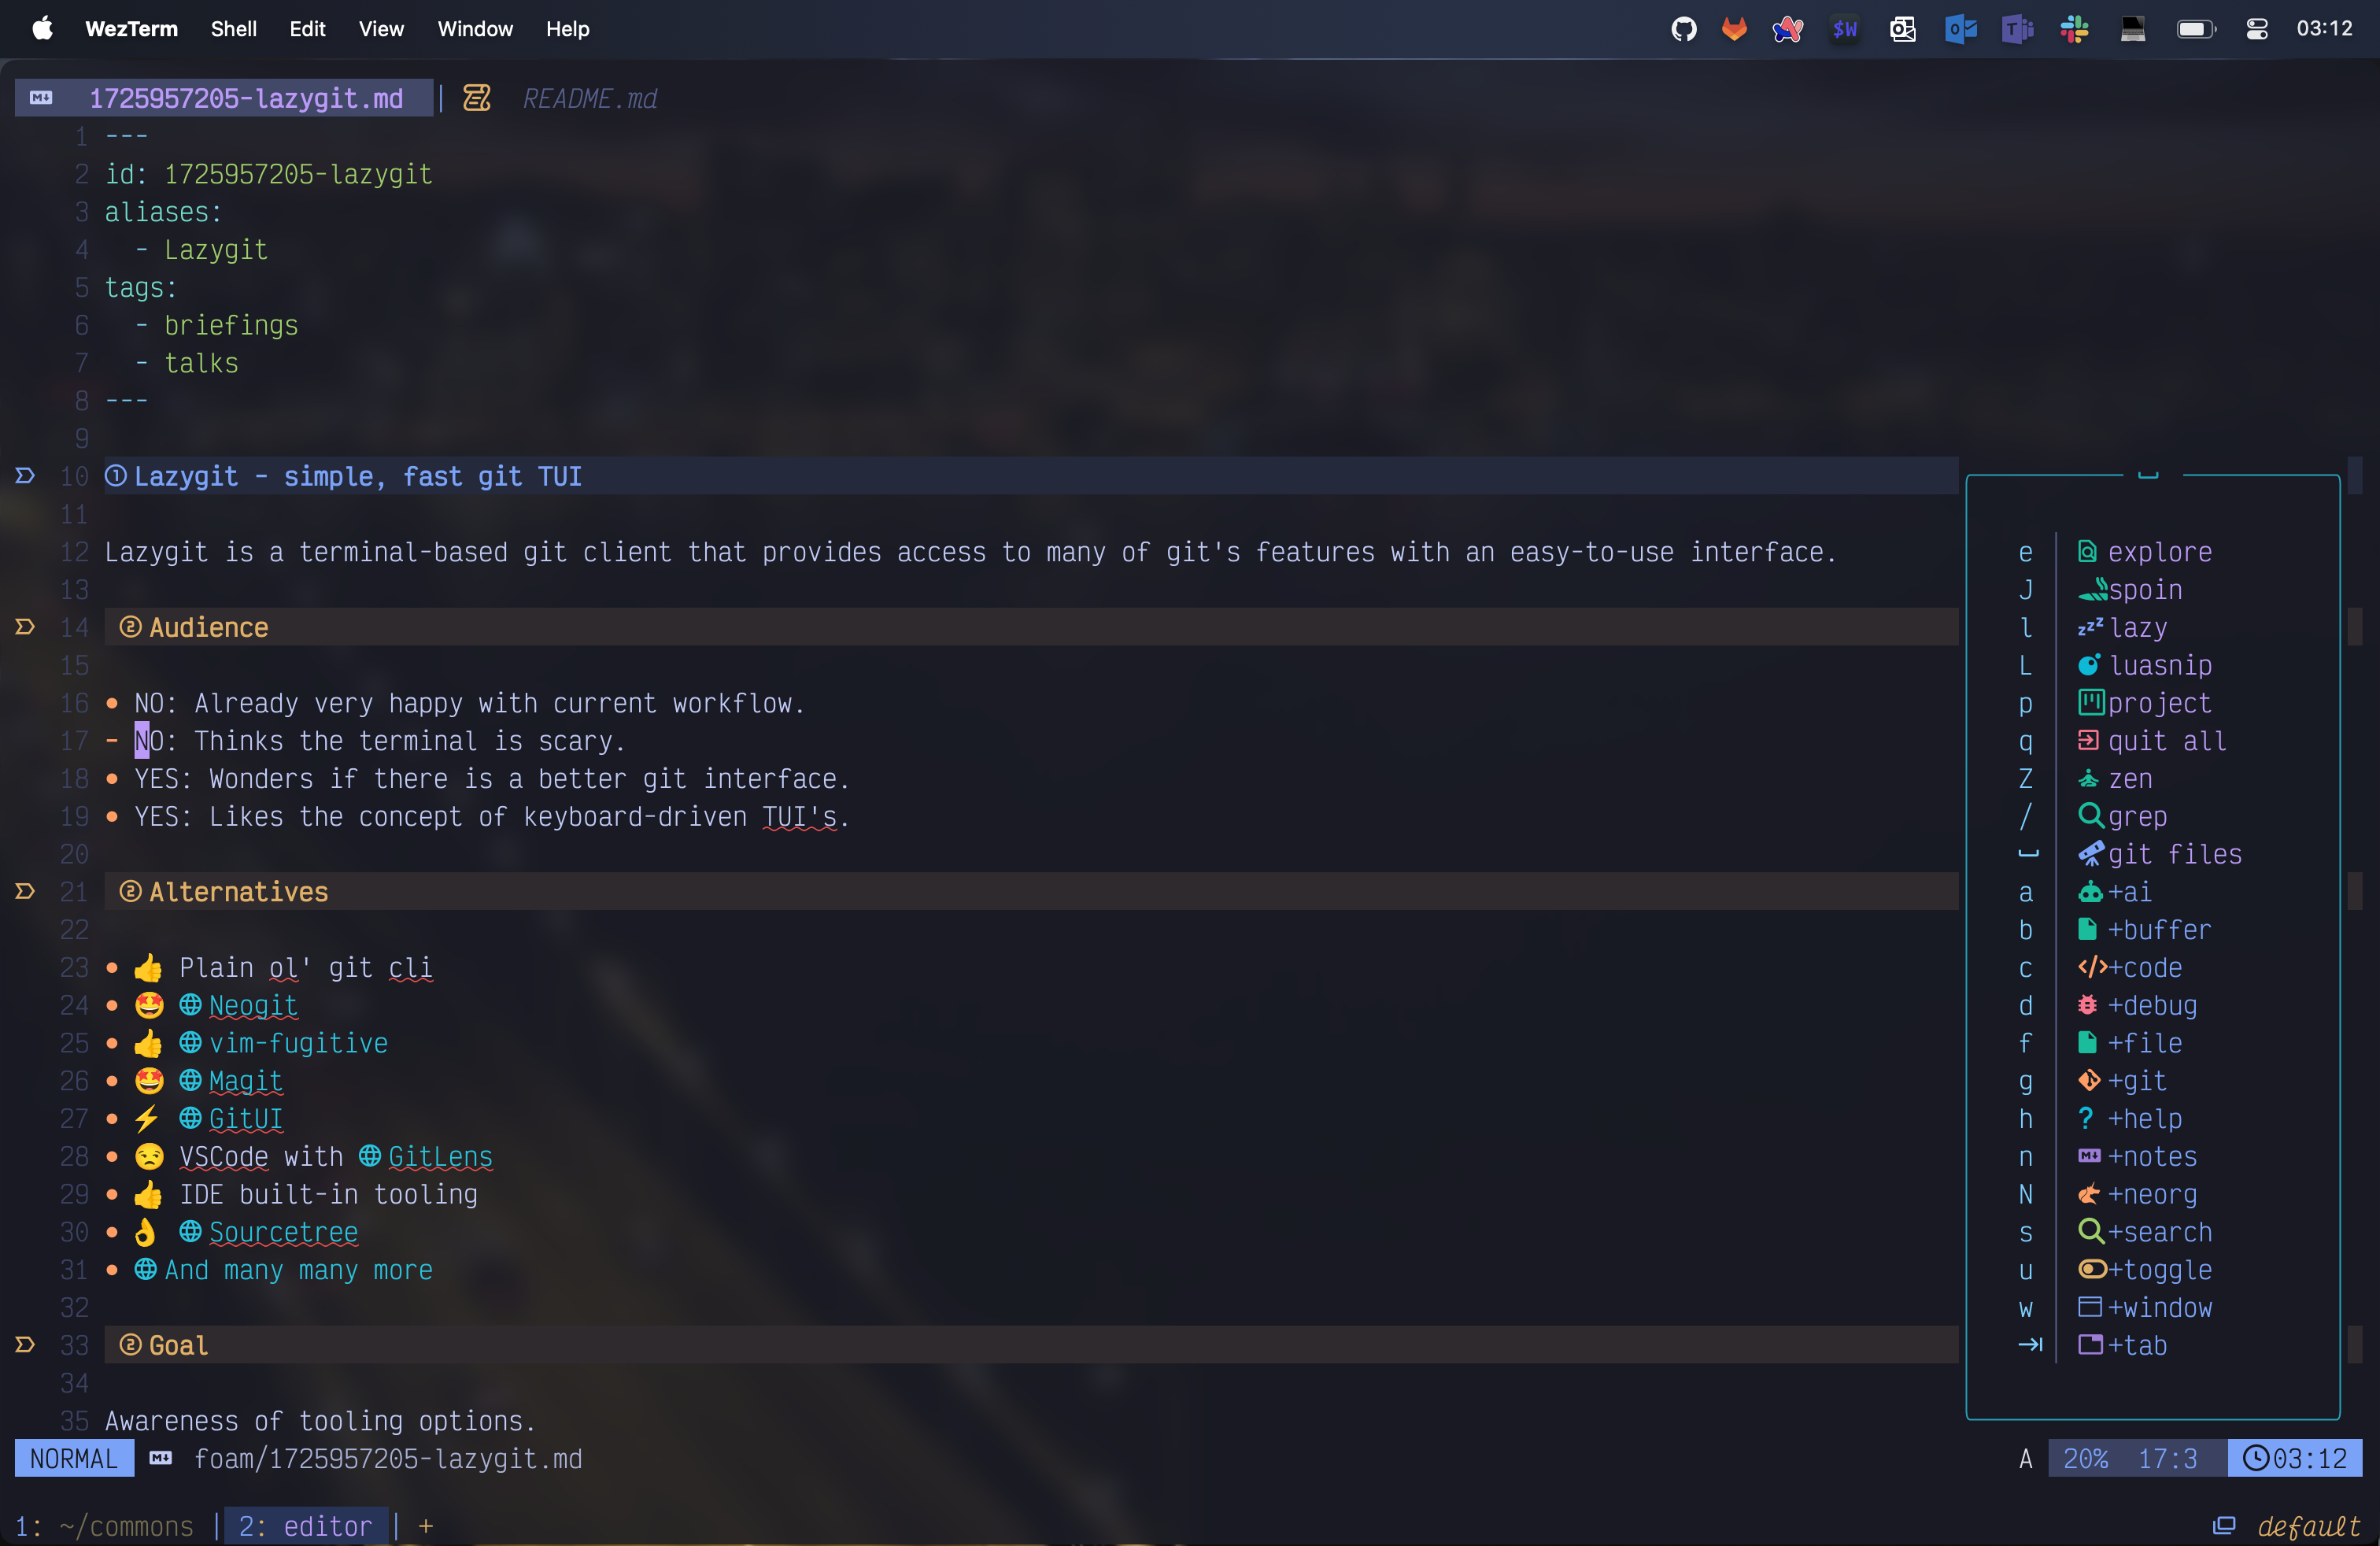Follow the Neogit link

point(253,1005)
